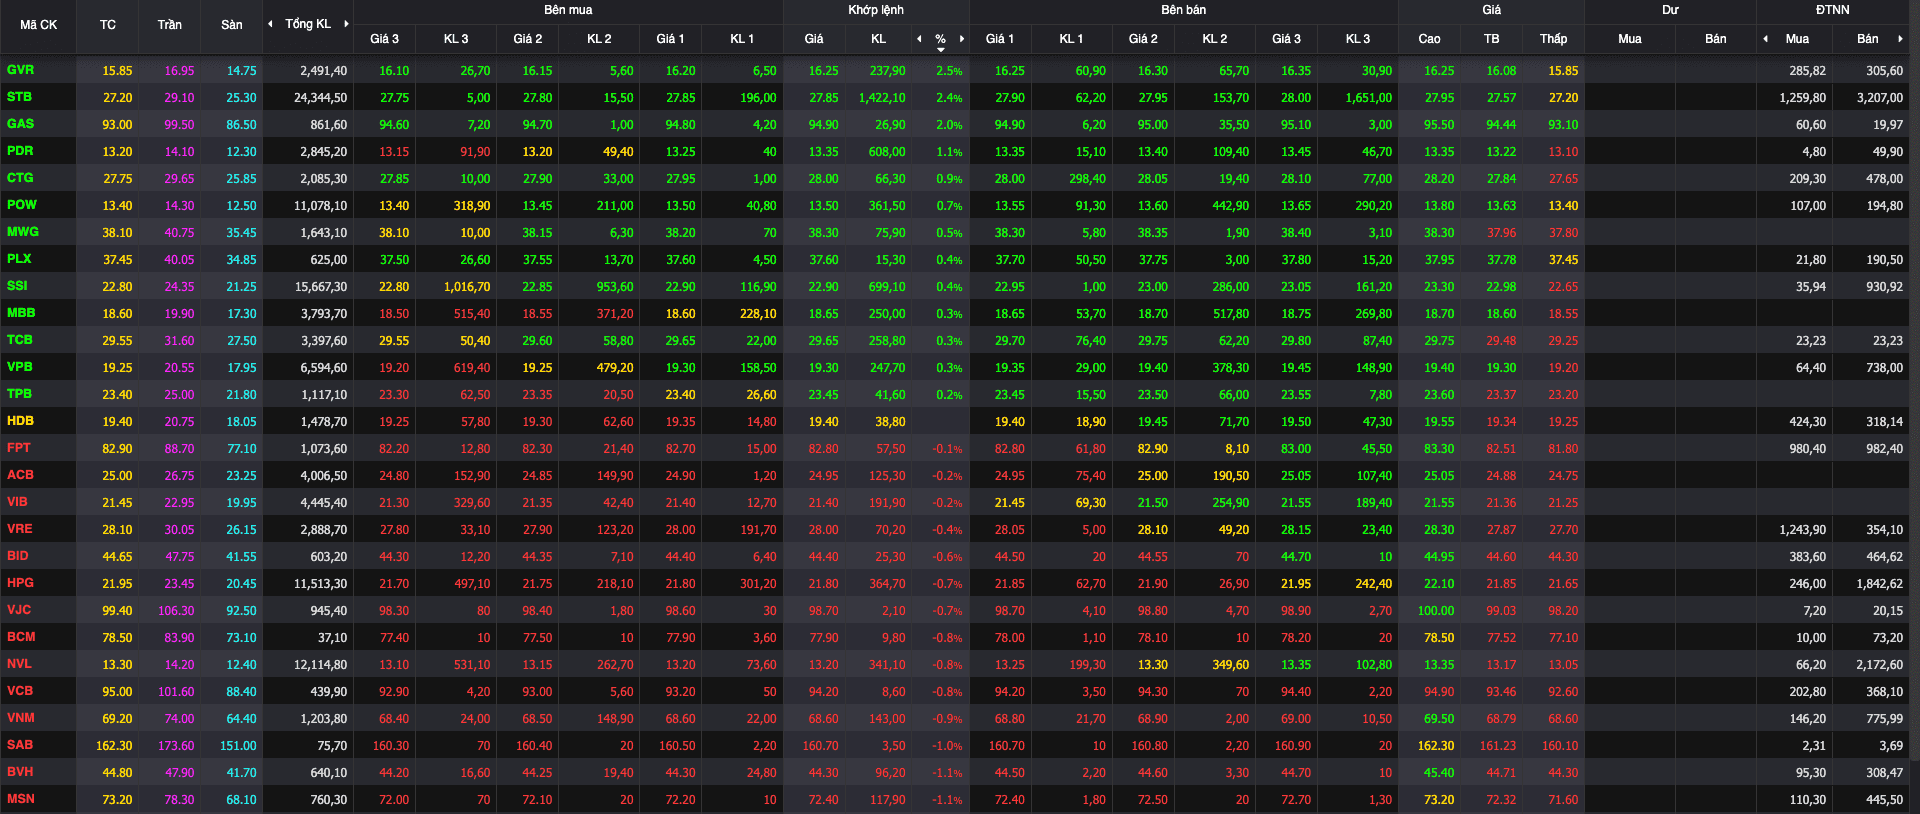The image size is (1920, 814).
Task: Open the VNM stock symbol
Action: pos(20,718)
